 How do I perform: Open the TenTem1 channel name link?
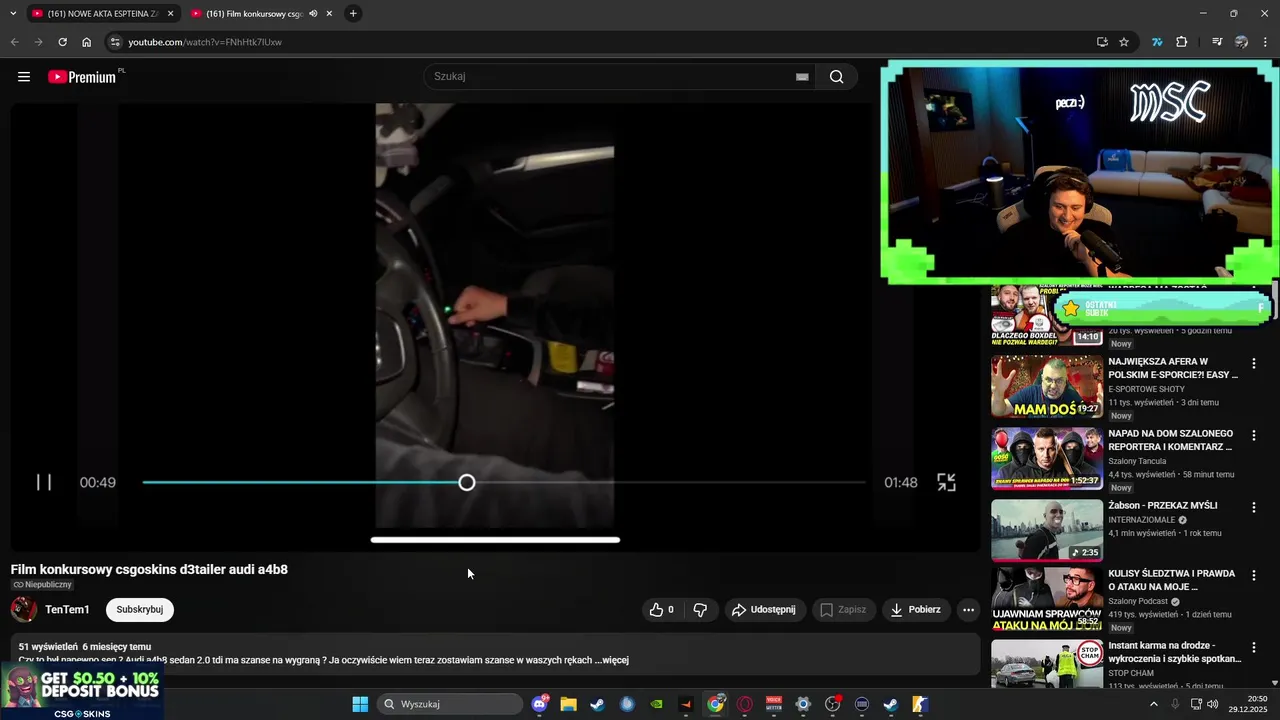point(67,610)
